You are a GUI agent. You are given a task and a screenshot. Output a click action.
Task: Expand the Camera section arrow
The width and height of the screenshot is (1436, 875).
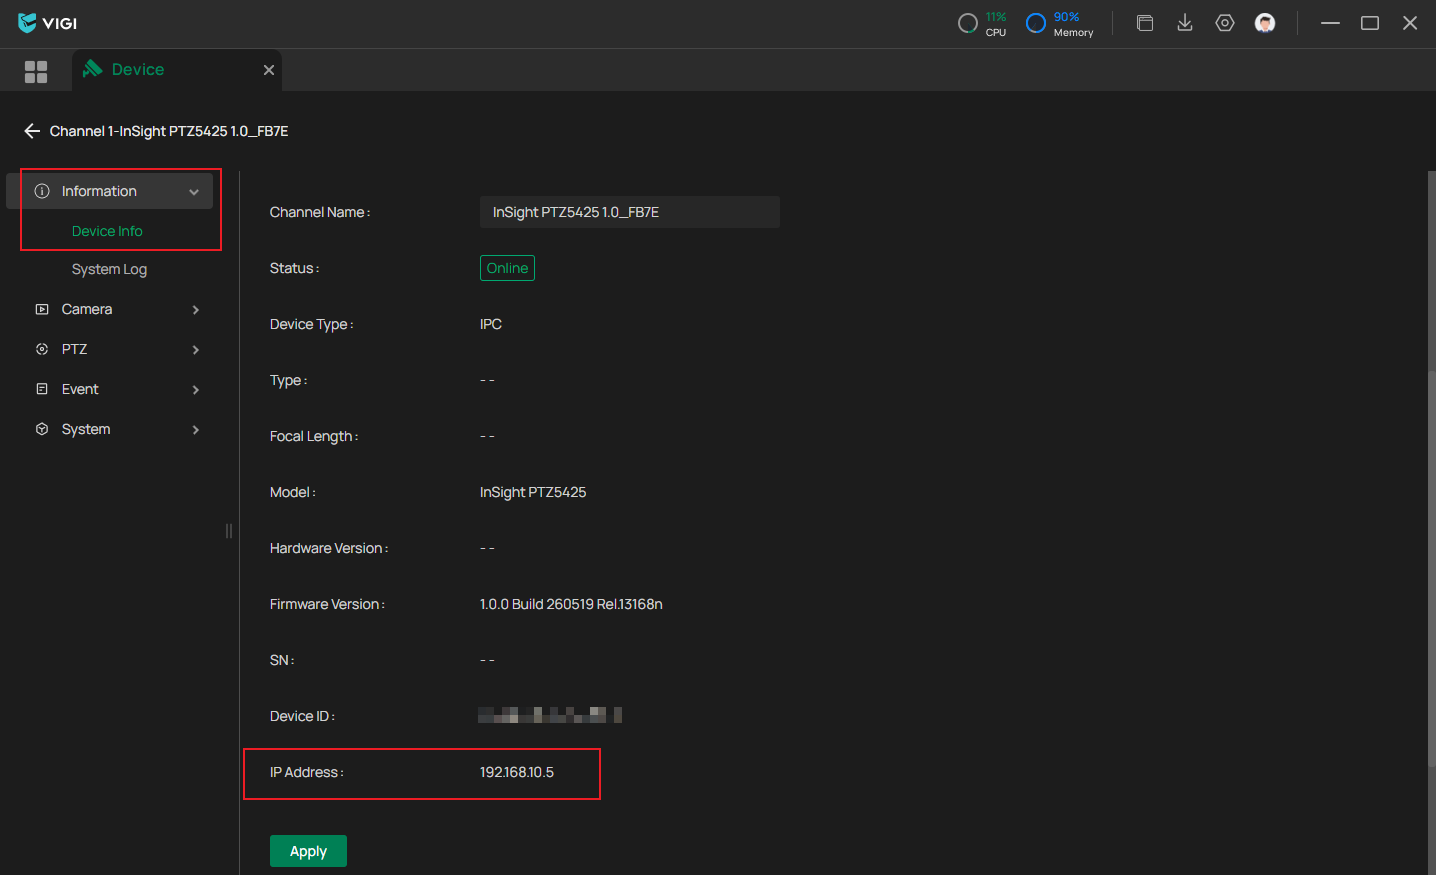click(x=195, y=310)
